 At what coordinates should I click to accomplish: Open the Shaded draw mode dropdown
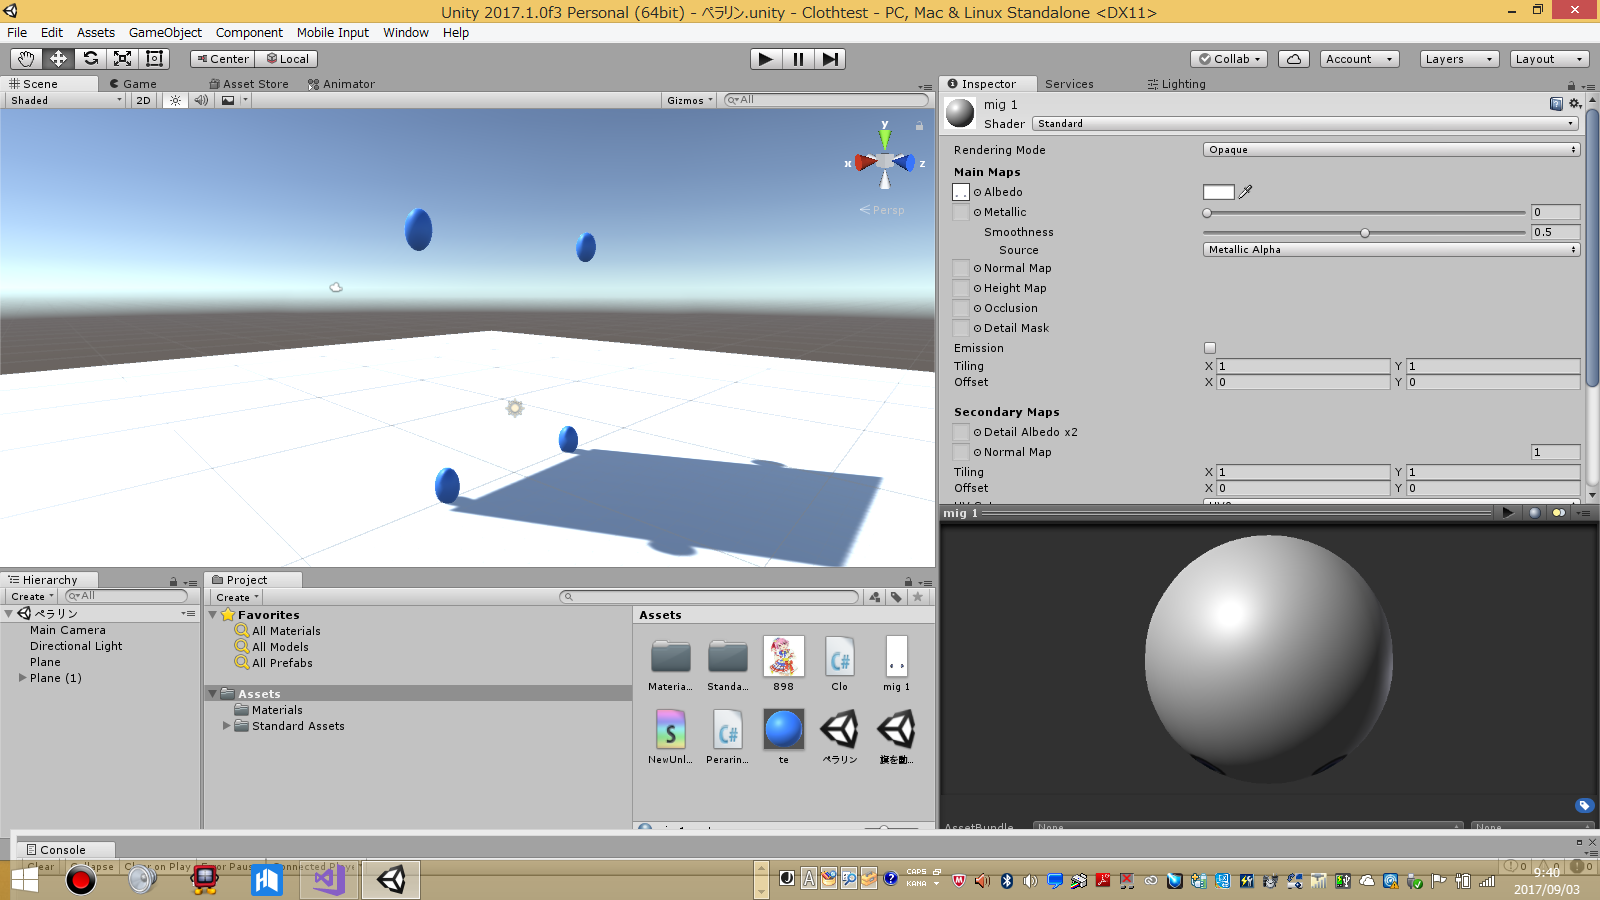(66, 100)
